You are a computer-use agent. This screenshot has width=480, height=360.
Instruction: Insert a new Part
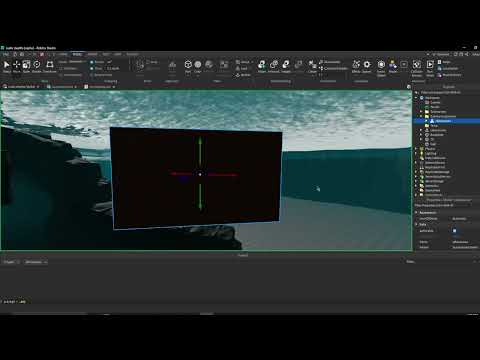(x=188, y=66)
